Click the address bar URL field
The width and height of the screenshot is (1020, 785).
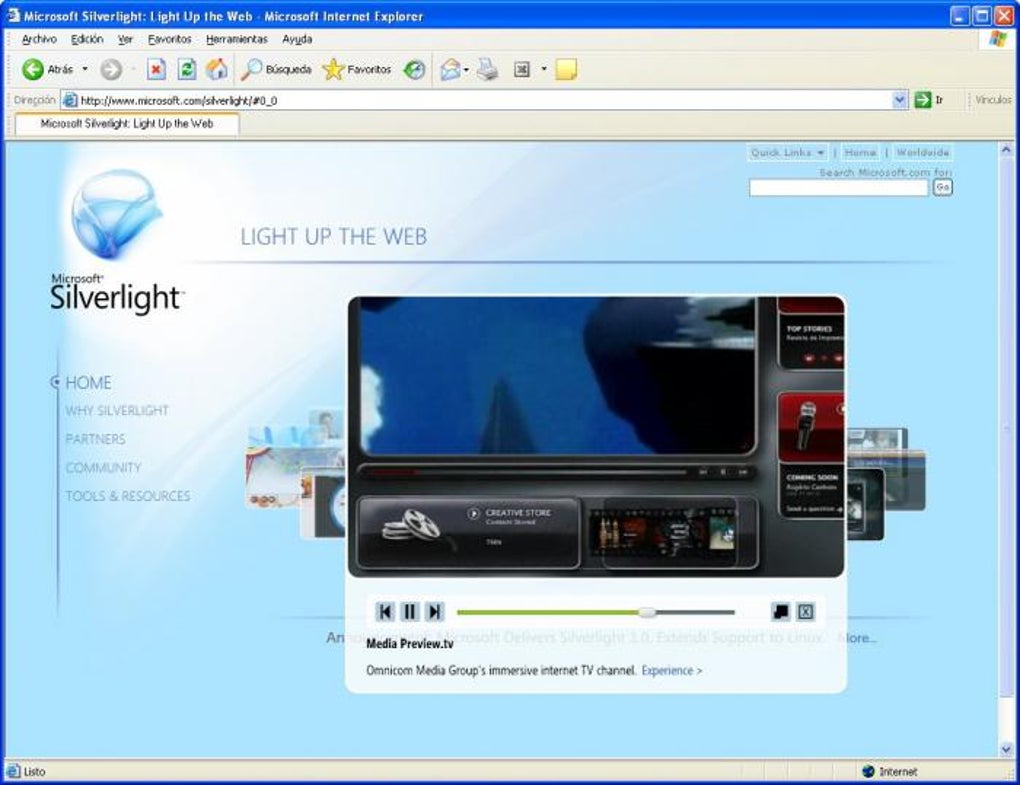tap(485, 100)
